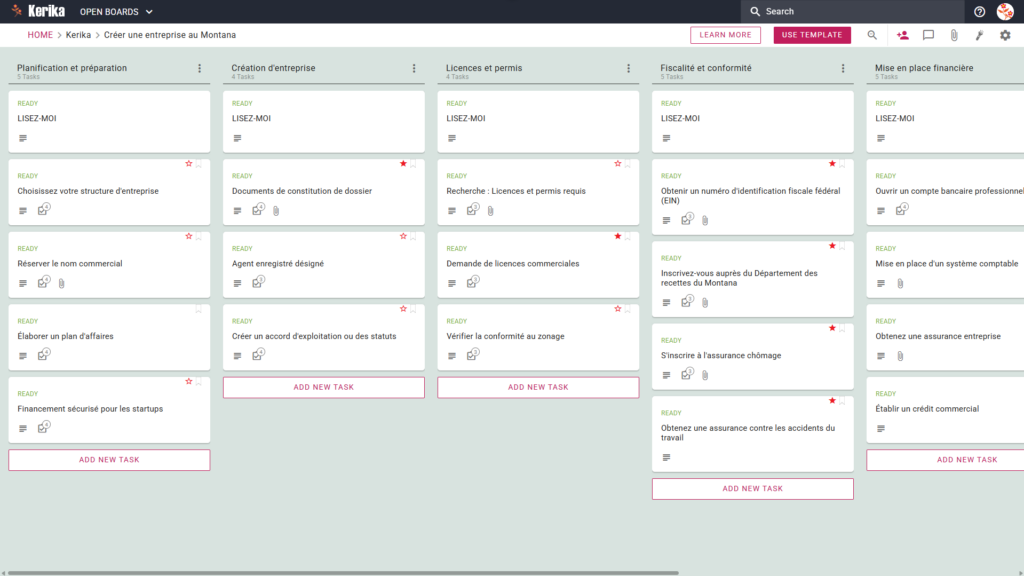Add new task in Fiscalité et conformité

[752, 489]
